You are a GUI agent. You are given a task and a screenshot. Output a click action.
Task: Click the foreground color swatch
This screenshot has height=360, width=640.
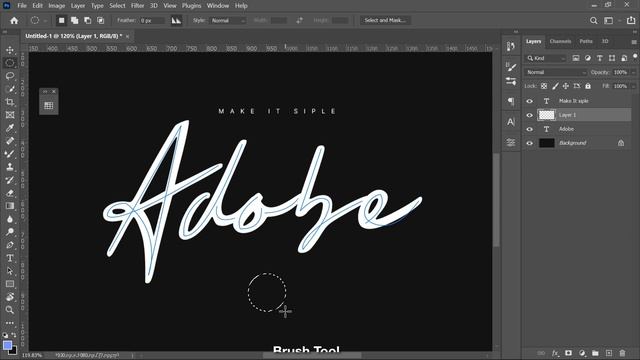coord(7,345)
